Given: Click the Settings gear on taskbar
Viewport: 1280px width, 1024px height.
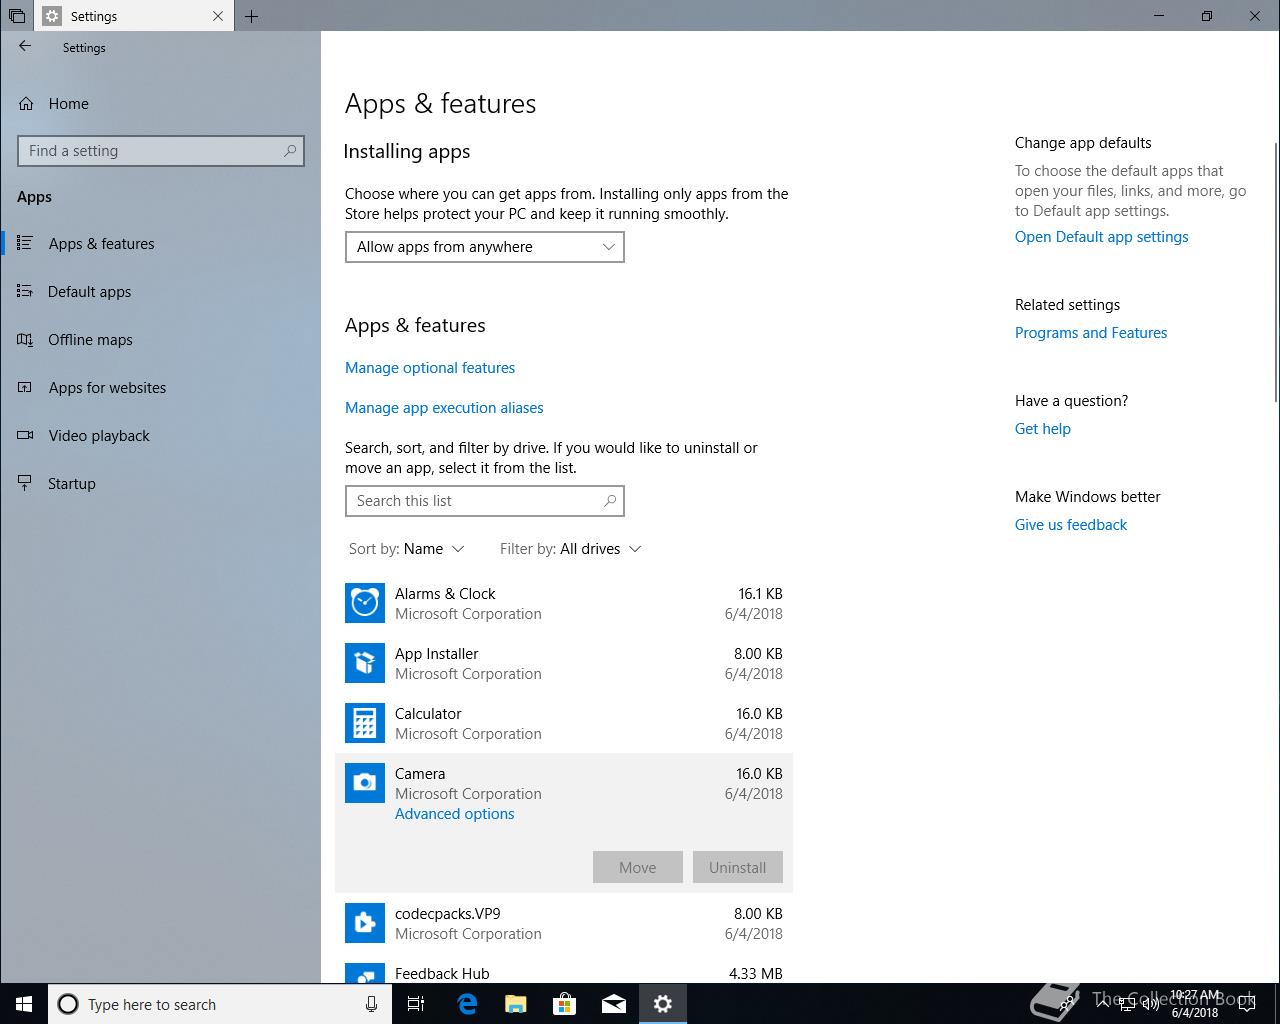Looking at the screenshot, I should coord(663,1004).
